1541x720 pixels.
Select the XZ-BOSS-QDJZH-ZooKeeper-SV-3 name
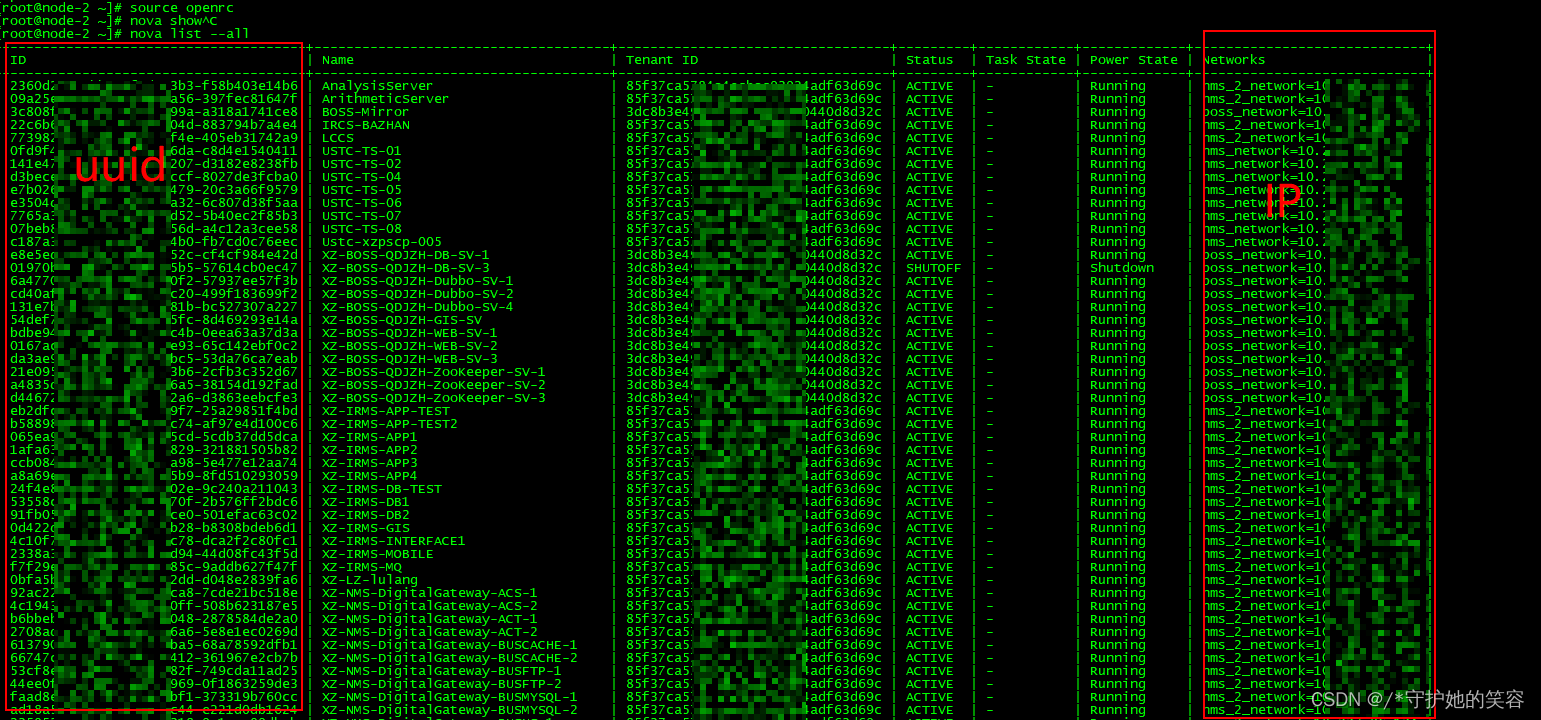click(434, 398)
